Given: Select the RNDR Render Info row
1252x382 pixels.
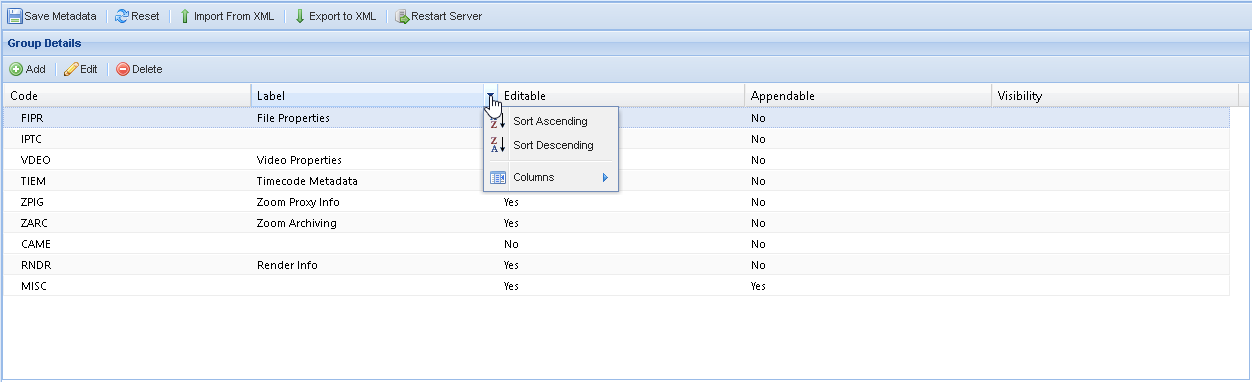Looking at the screenshot, I should tap(616, 265).
